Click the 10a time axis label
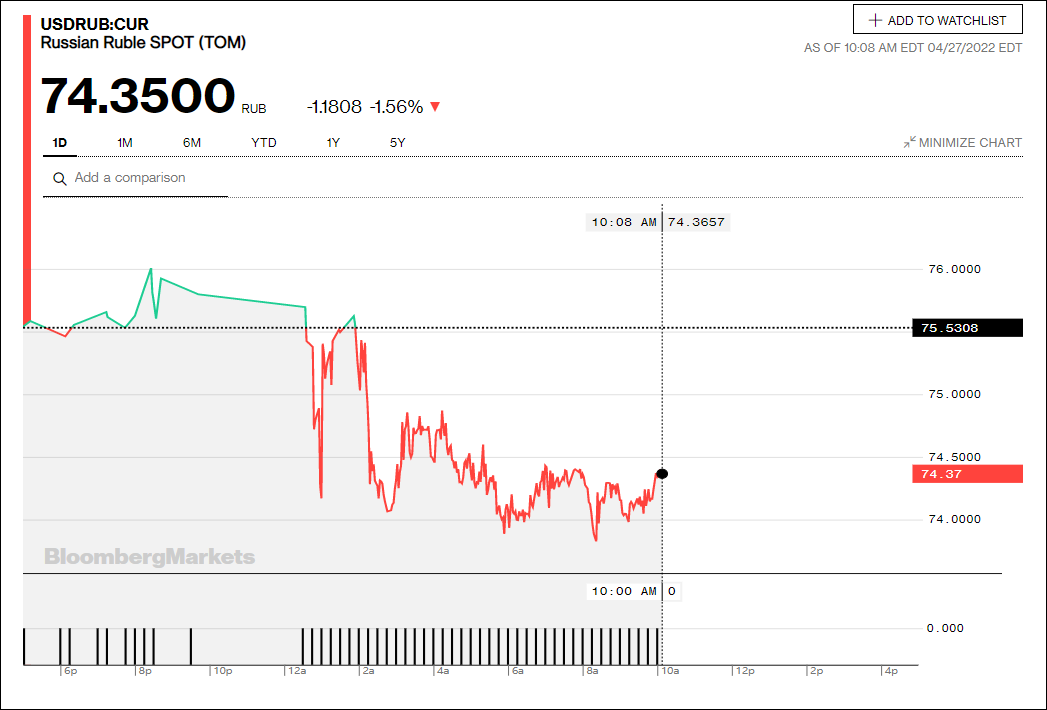The width and height of the screenshot is (1047, 710). coord(670,671)
